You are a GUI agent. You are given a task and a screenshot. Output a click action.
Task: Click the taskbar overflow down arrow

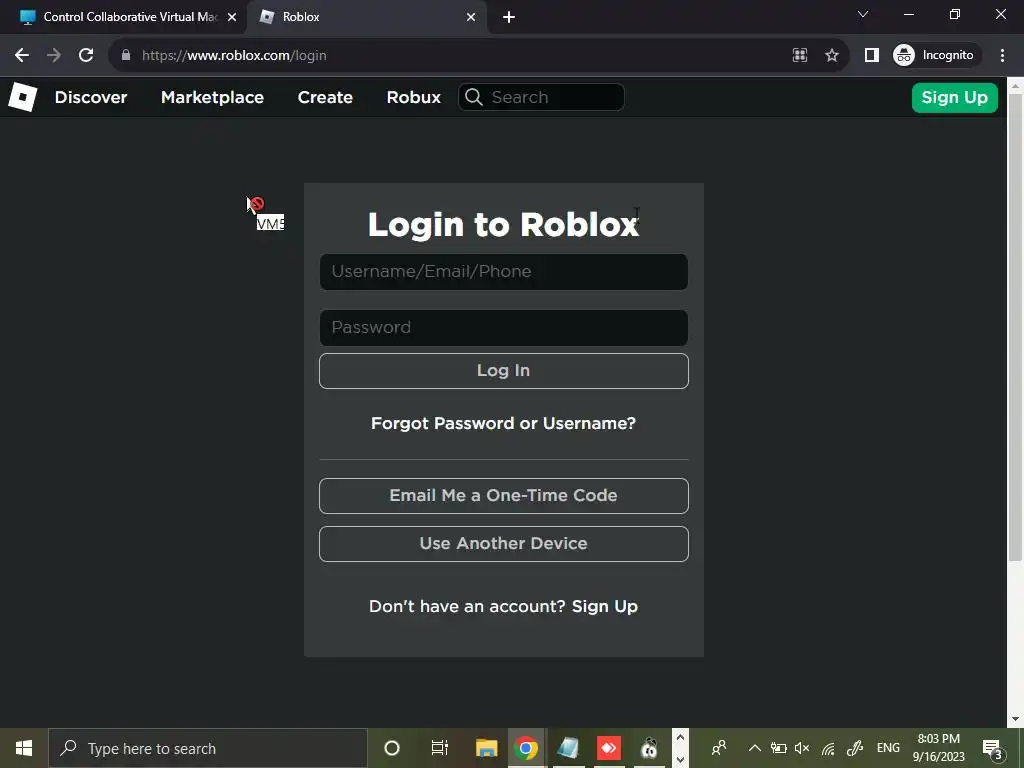680,760
